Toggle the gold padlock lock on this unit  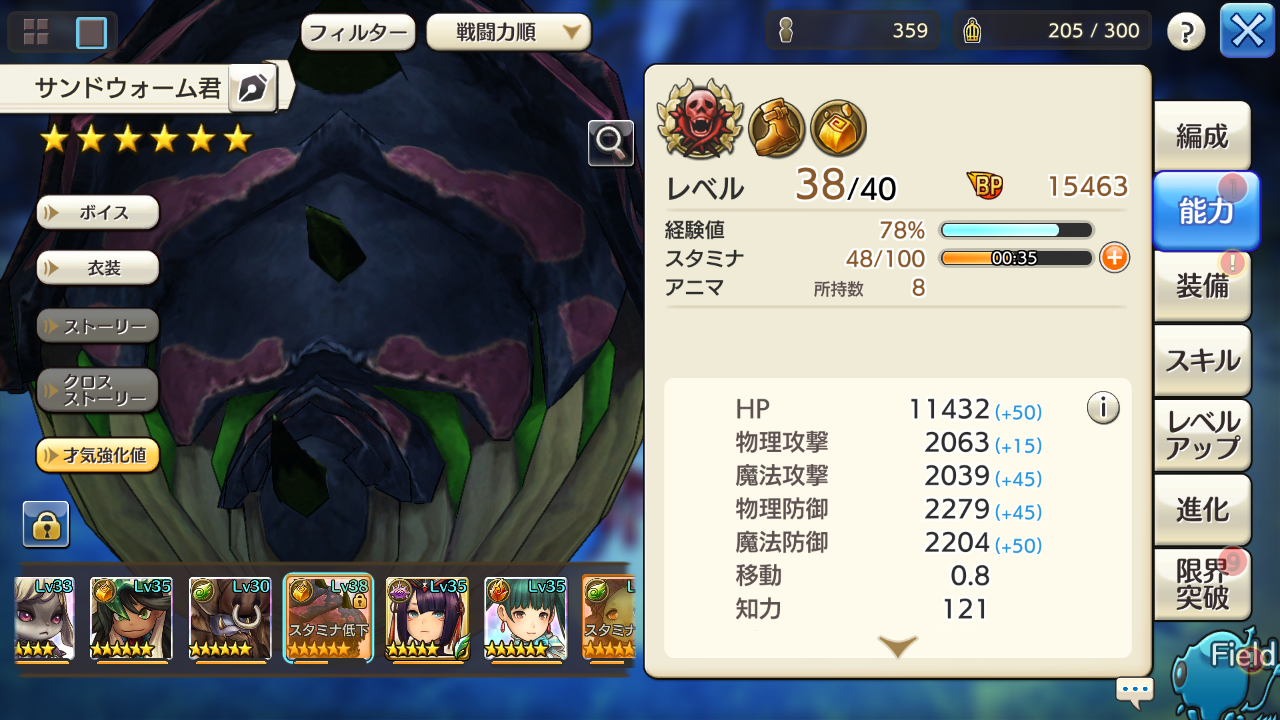[46, 525]
